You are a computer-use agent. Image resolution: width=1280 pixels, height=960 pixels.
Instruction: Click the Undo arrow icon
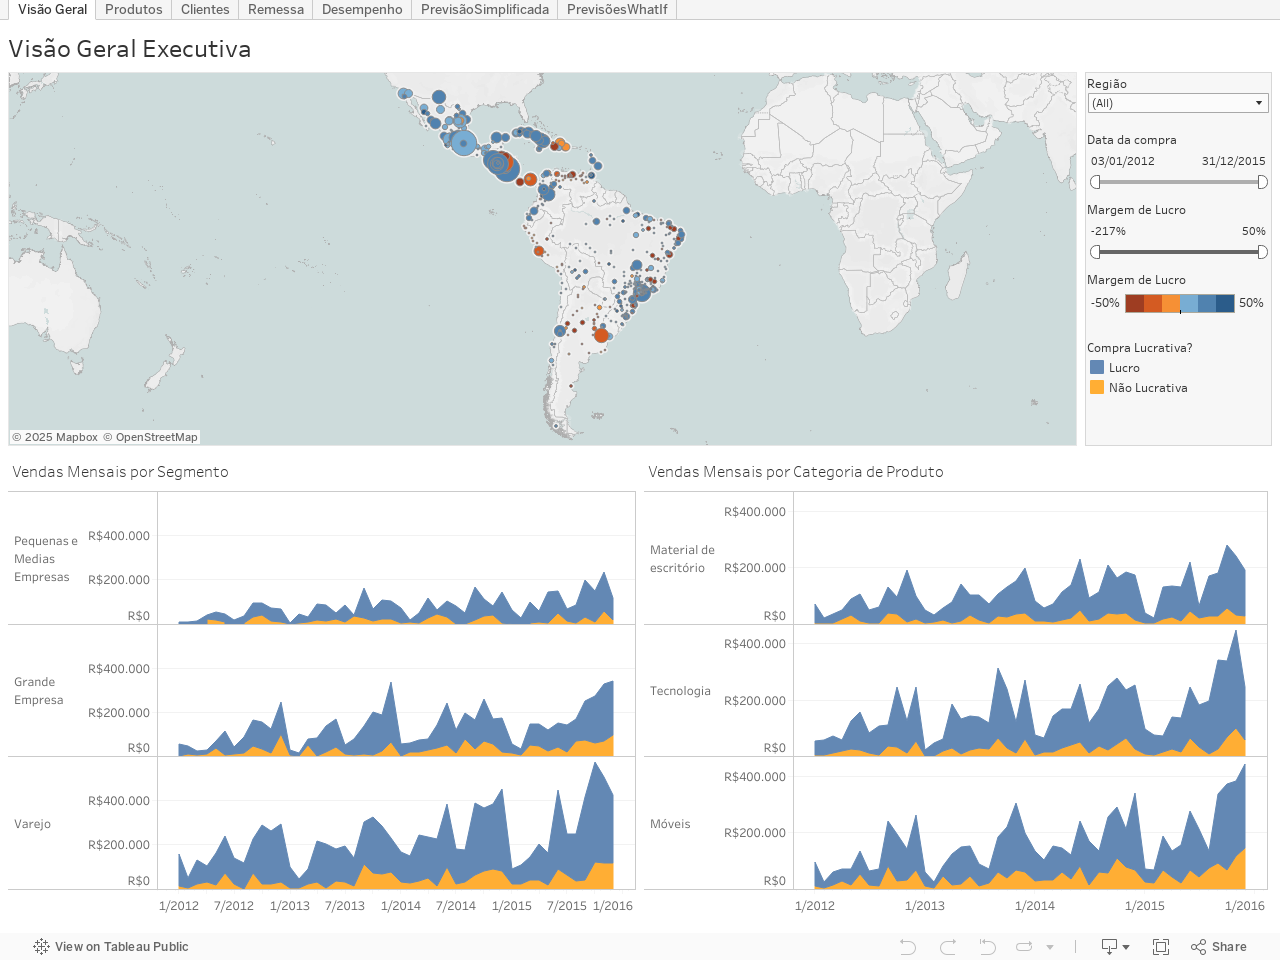pyautogui.click(x=907, y=946)
